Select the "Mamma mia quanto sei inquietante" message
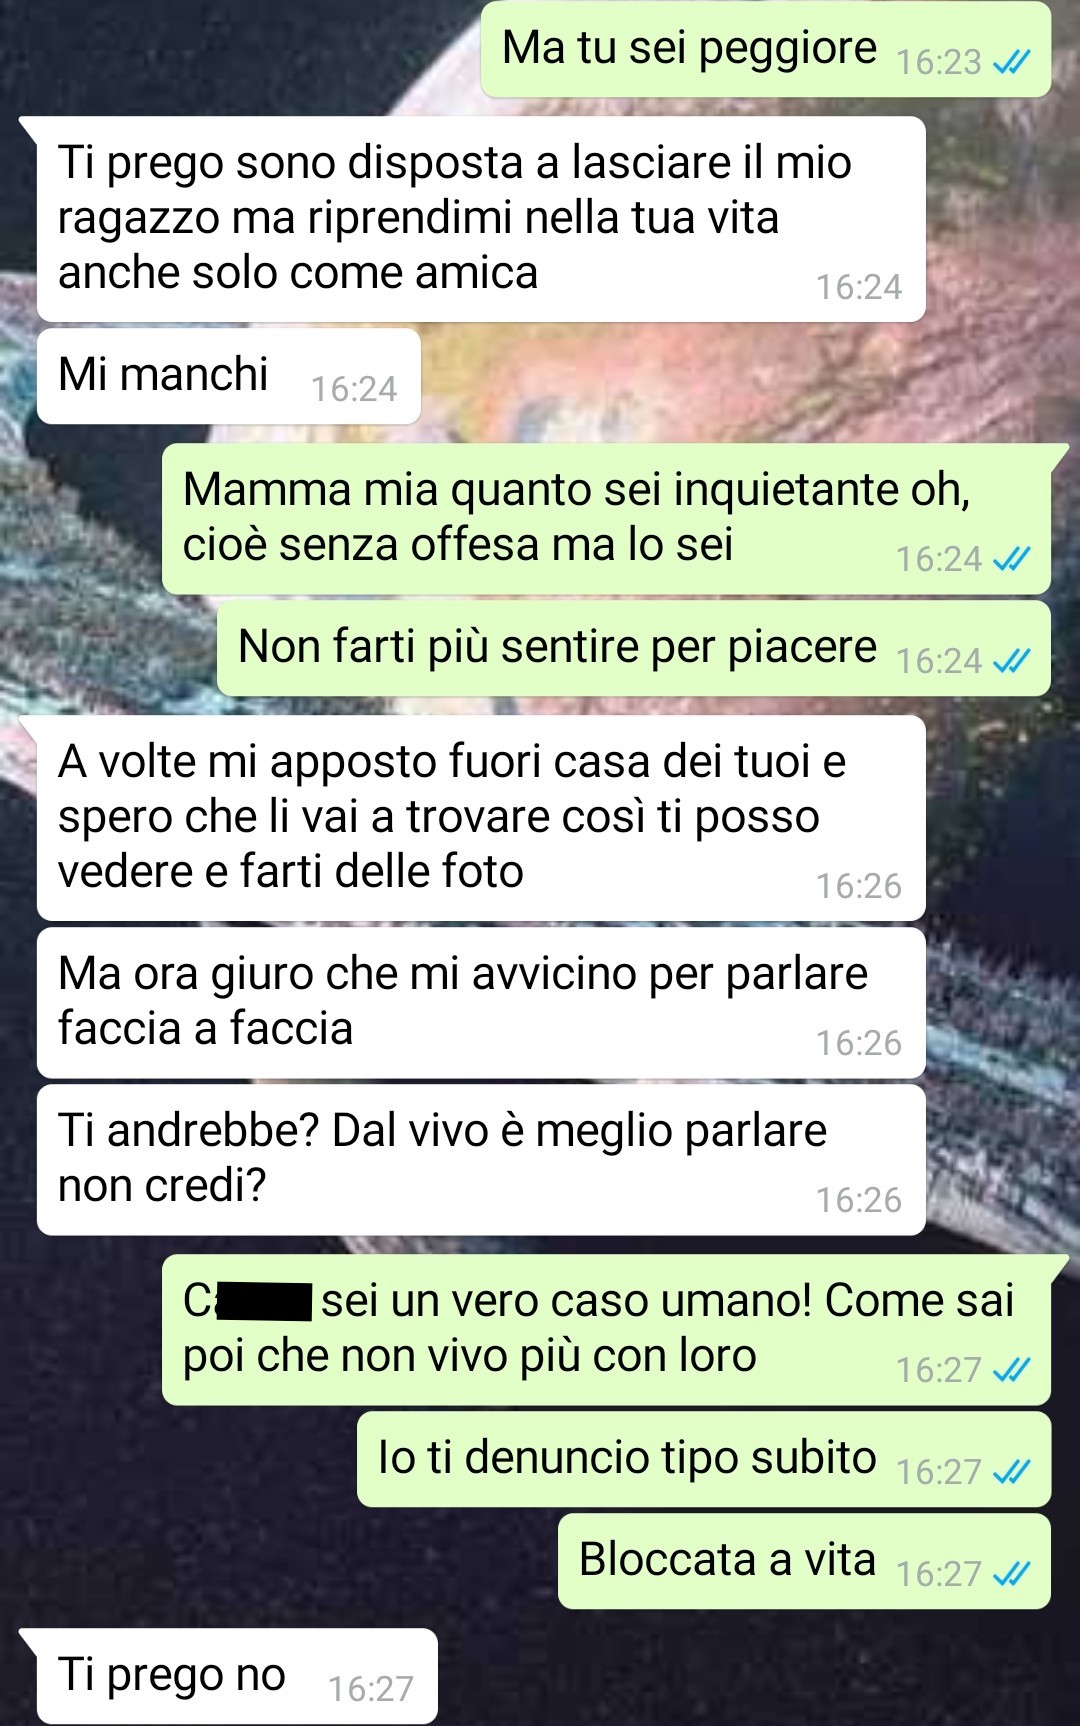The height and width of the screenshot is (1726, 1080). click(606, 519)
